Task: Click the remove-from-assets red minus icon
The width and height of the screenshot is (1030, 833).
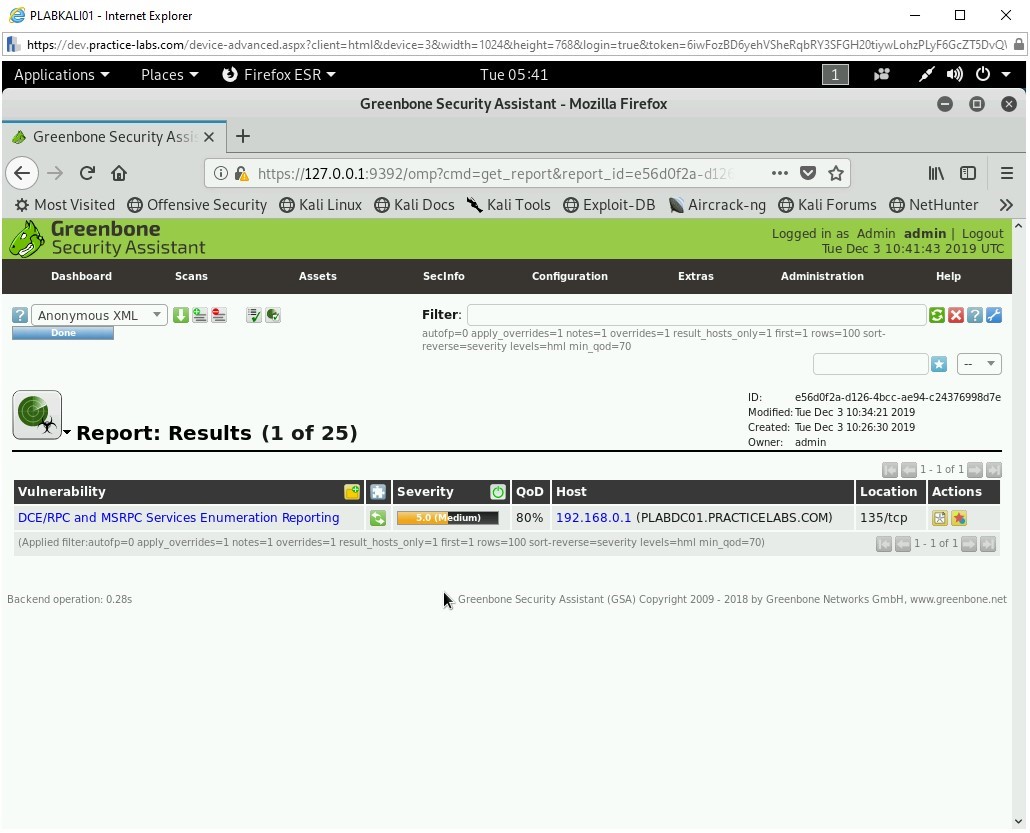Action: pos(219,315)
